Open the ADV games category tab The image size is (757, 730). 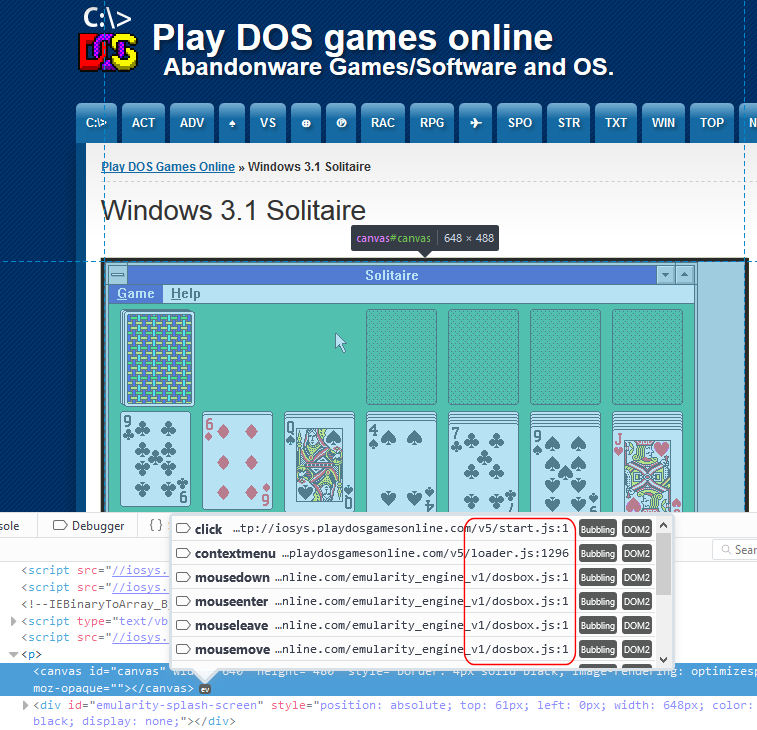point(192,123)
